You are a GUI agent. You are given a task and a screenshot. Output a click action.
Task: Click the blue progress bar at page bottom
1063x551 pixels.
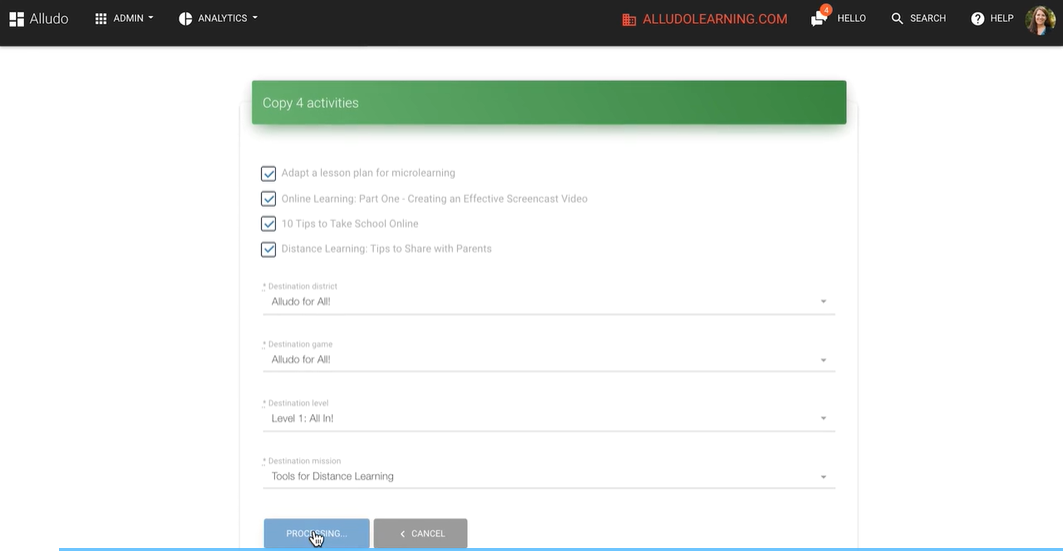point(561,549)
